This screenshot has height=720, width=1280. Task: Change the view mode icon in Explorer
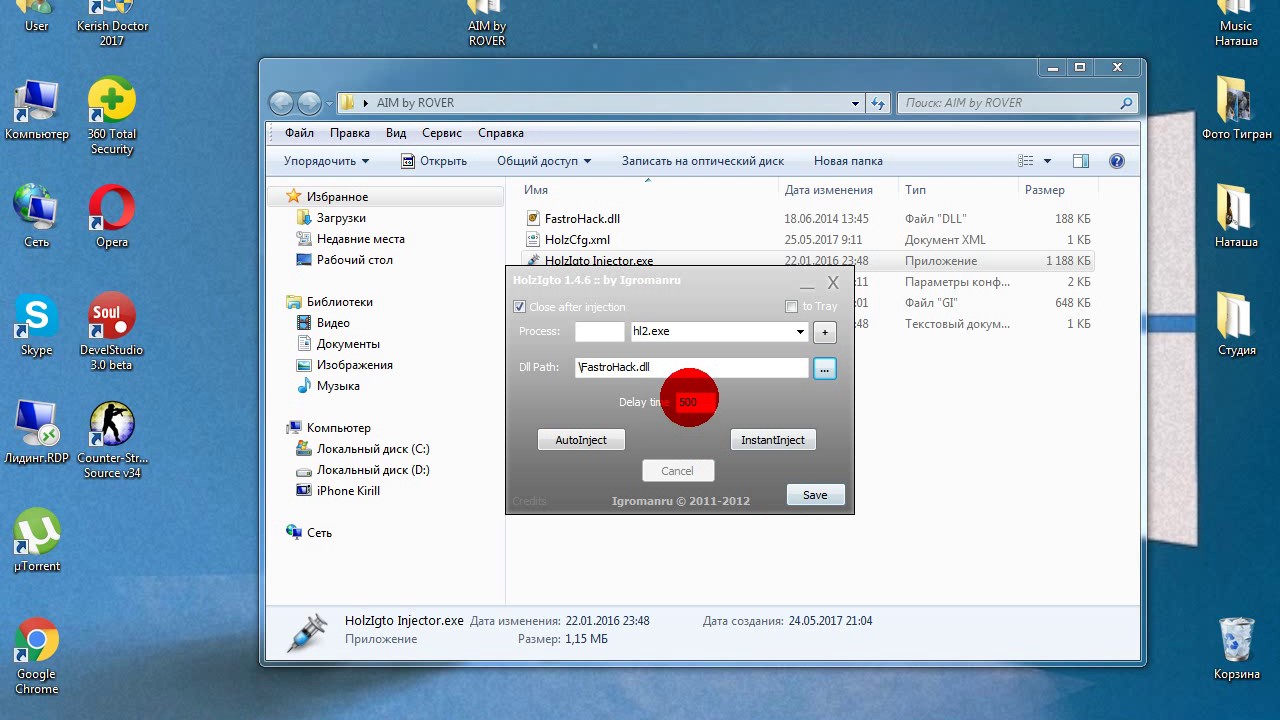pyautogui.click(x=1025, y=161)
